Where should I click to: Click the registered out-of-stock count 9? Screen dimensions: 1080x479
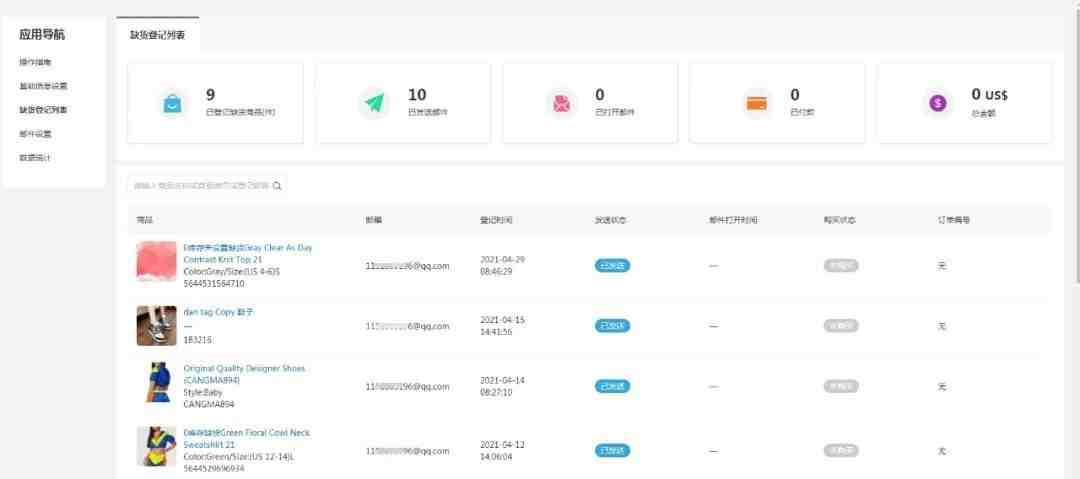click(211, 95)
